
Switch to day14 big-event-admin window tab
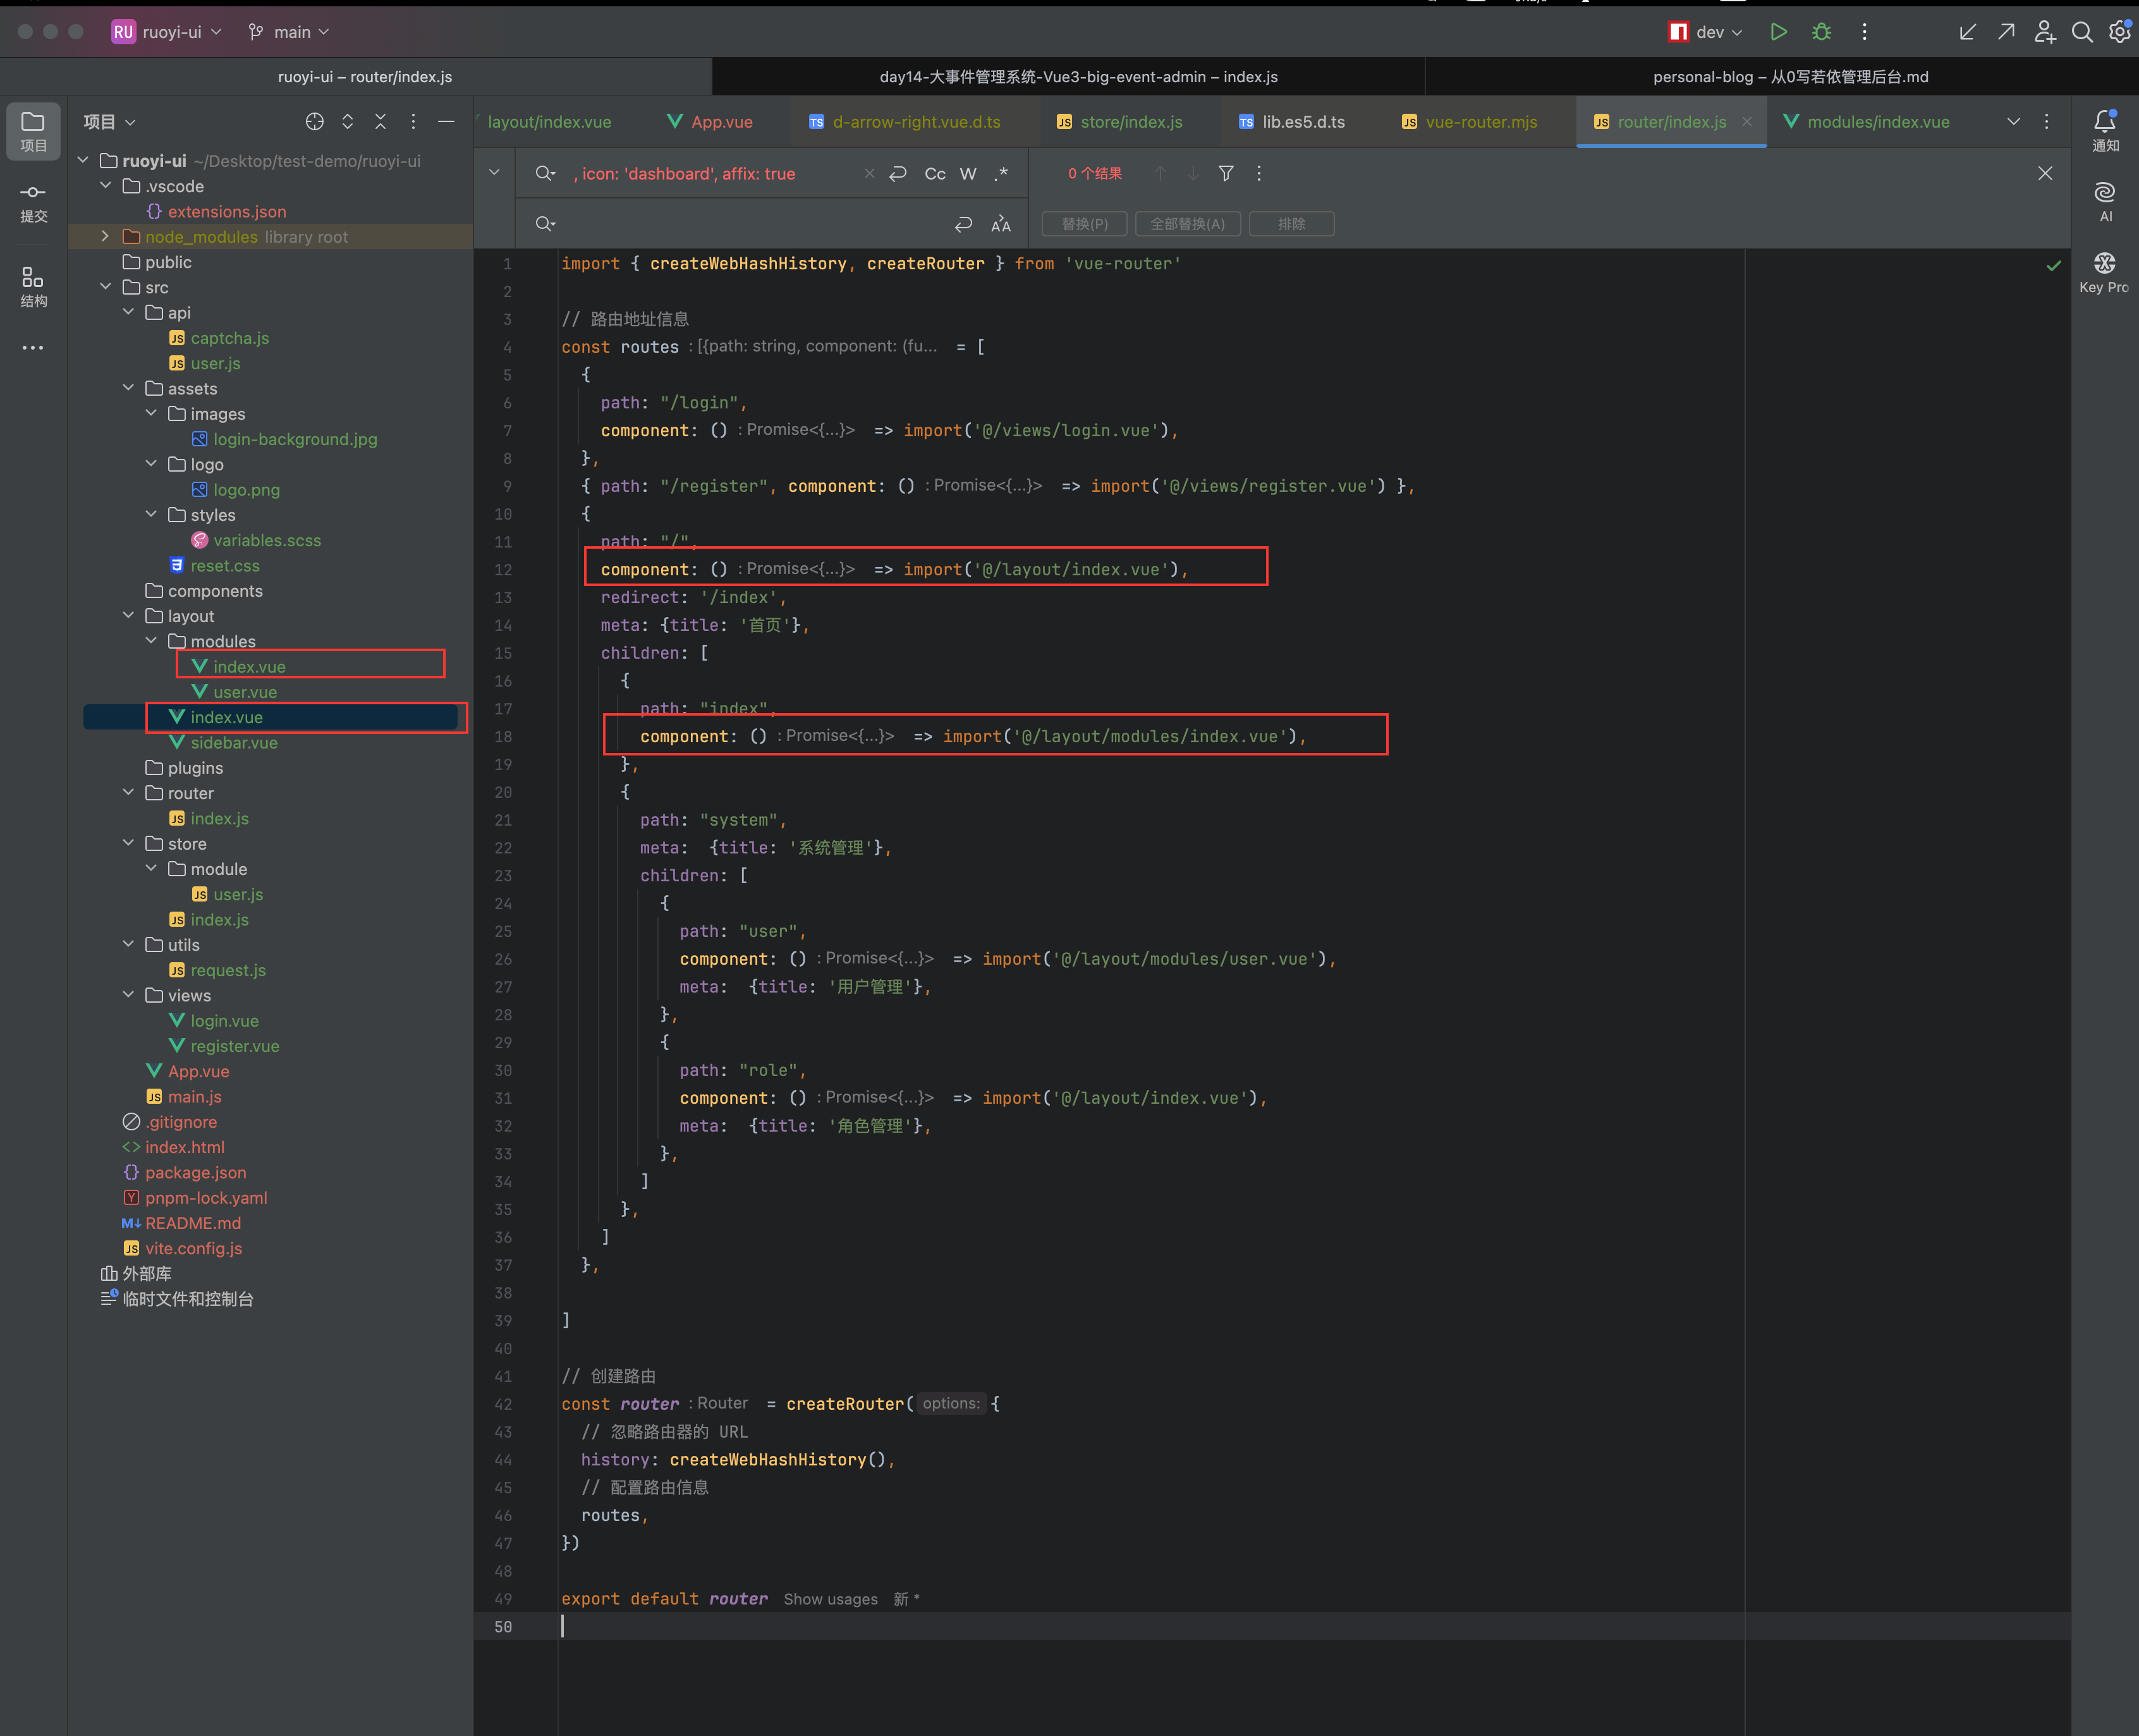tap(1078, 77)
